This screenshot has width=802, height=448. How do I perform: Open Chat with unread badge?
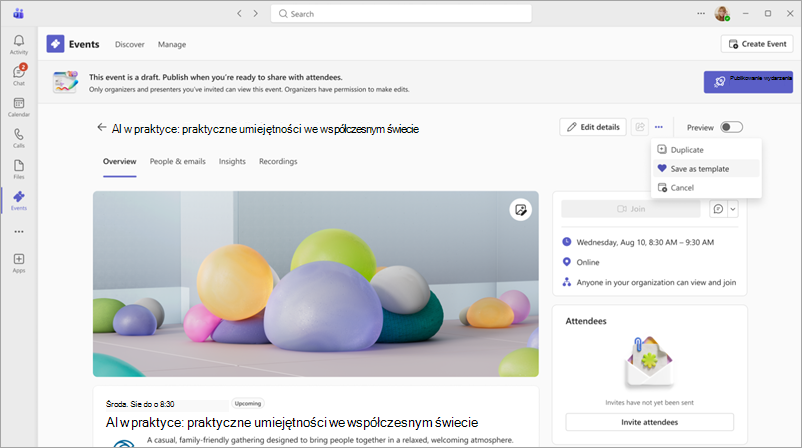[19, 75]
